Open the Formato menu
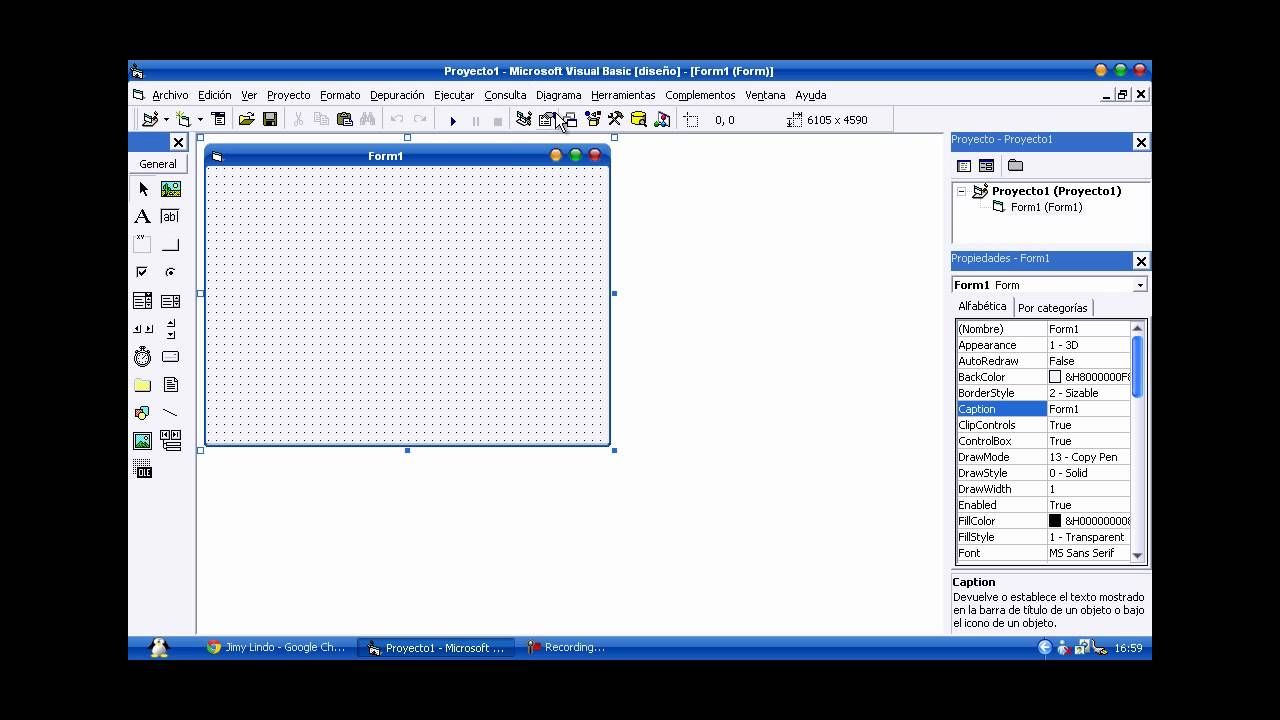The height and width of the screenshot is (720, 1280). 339,95
